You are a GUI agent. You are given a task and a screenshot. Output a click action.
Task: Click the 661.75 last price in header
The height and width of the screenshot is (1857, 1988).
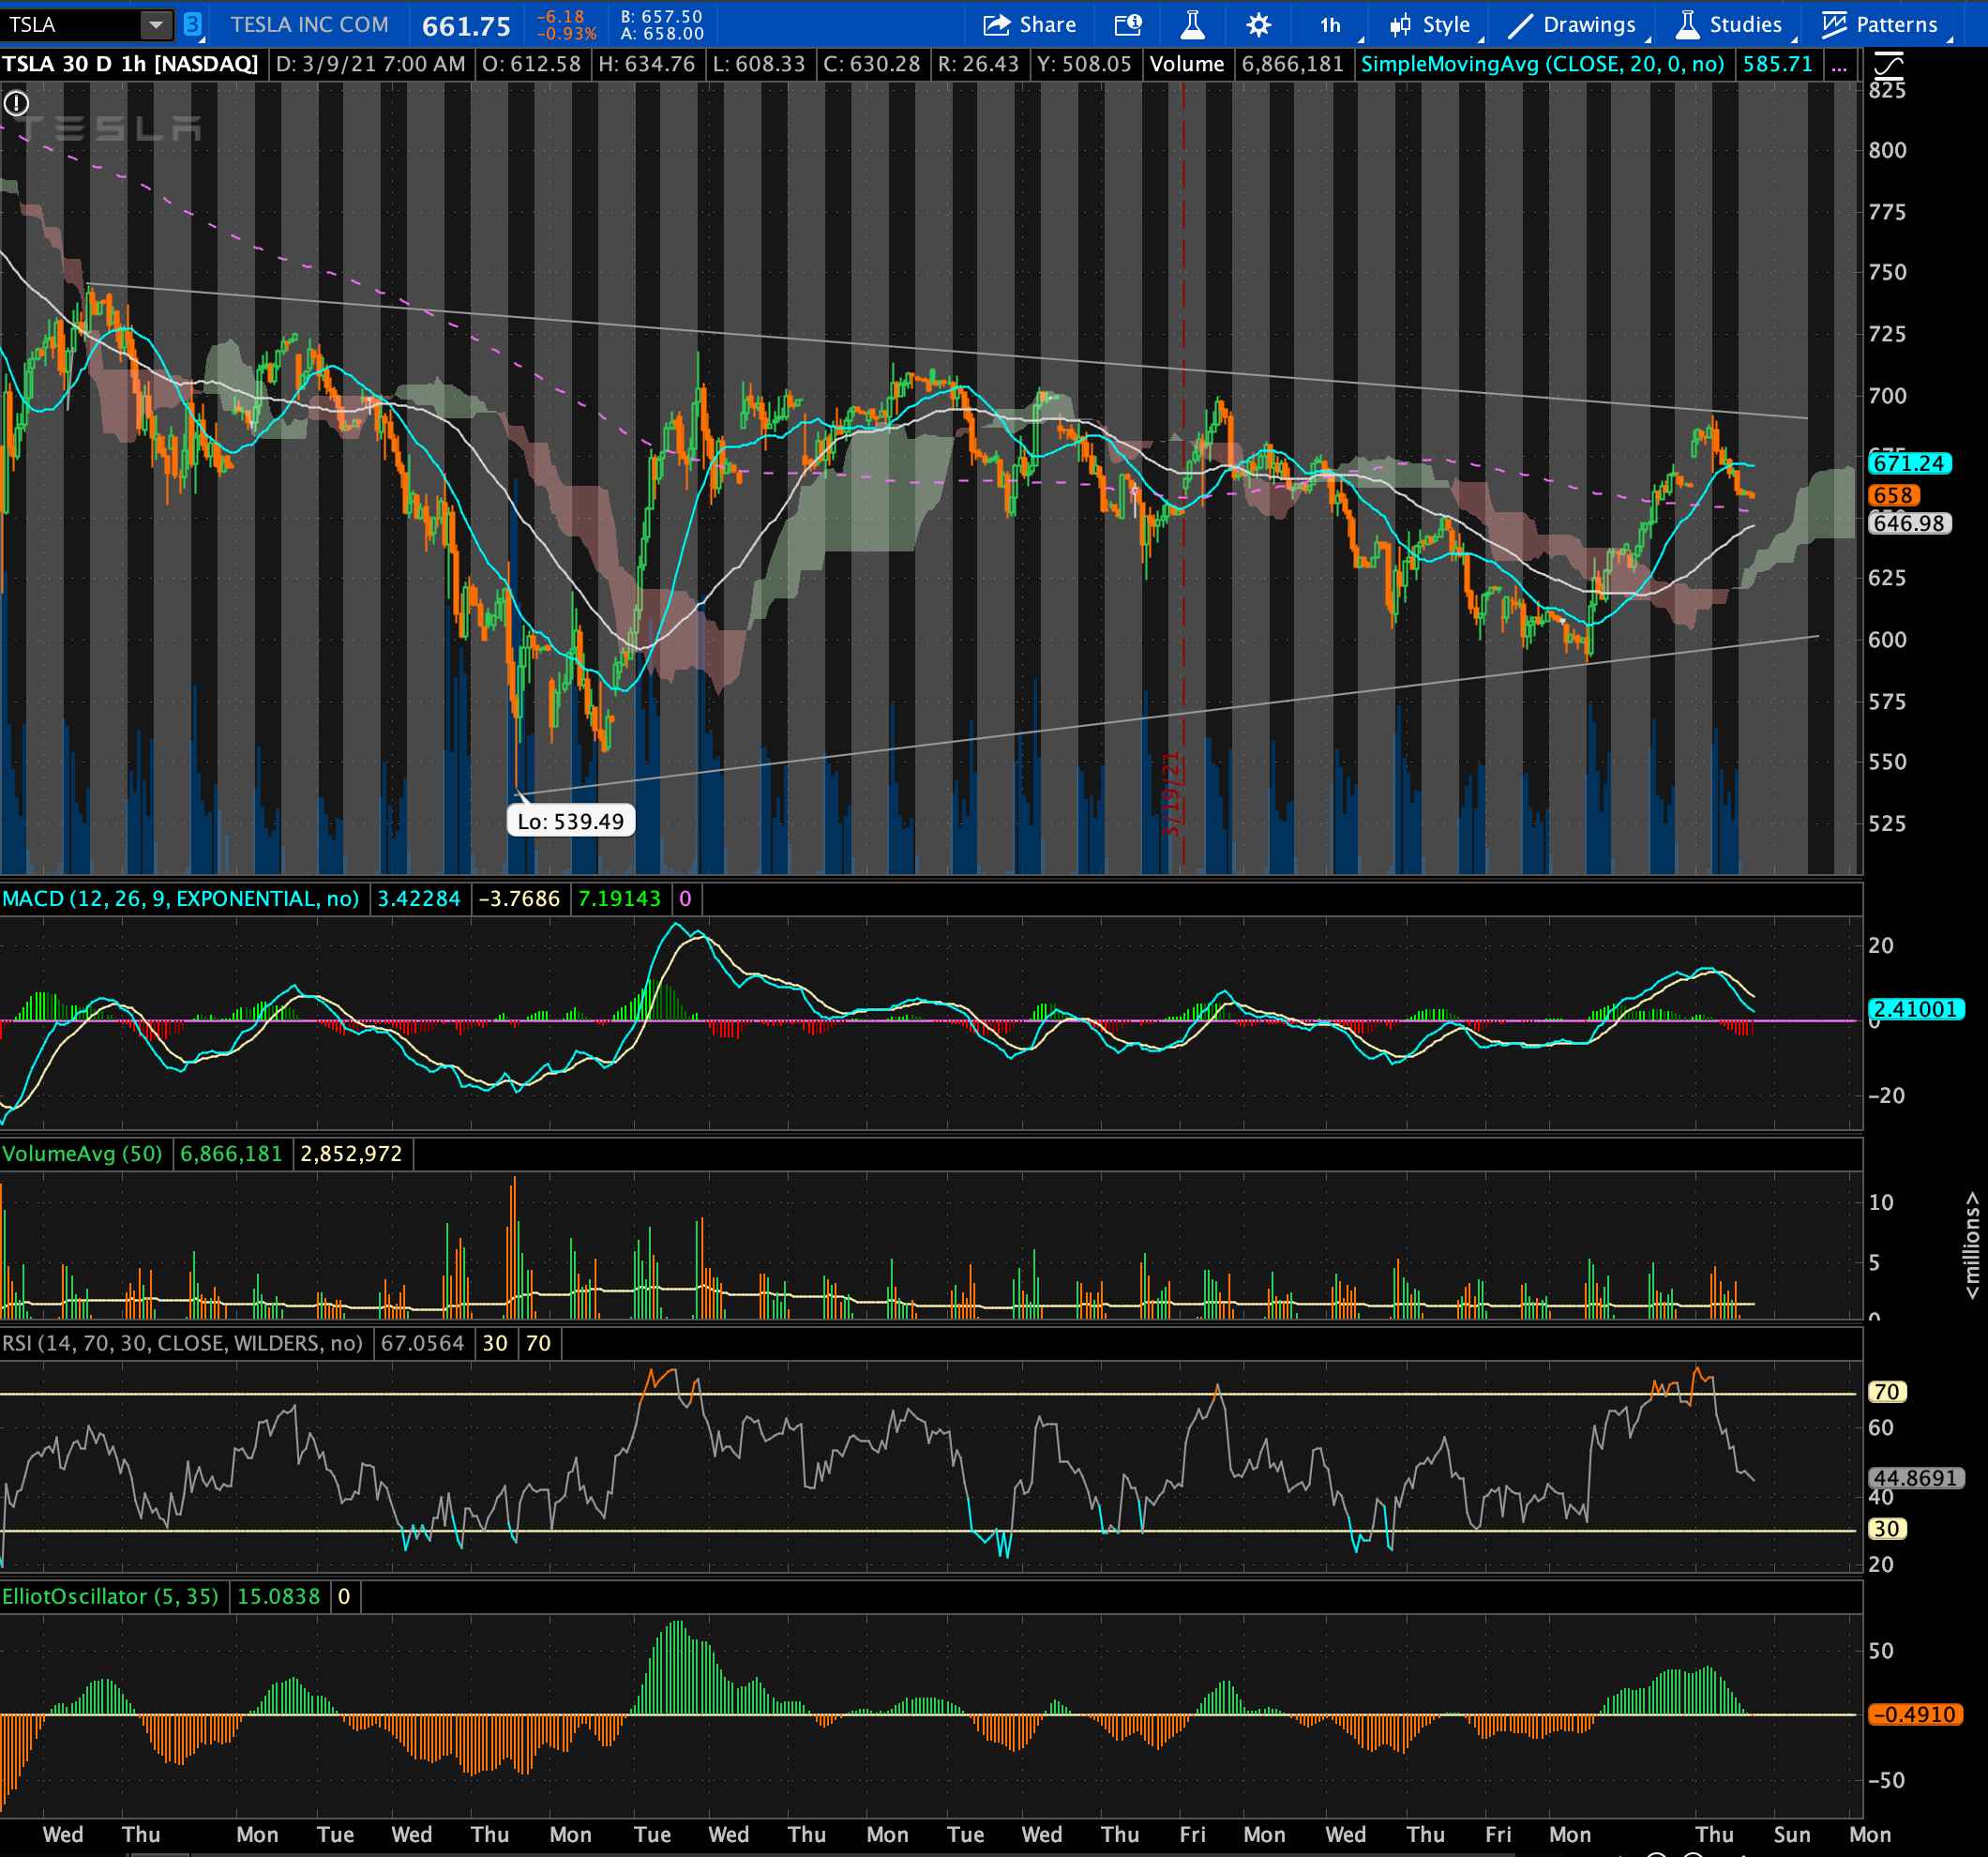click(x=466, y=26)
